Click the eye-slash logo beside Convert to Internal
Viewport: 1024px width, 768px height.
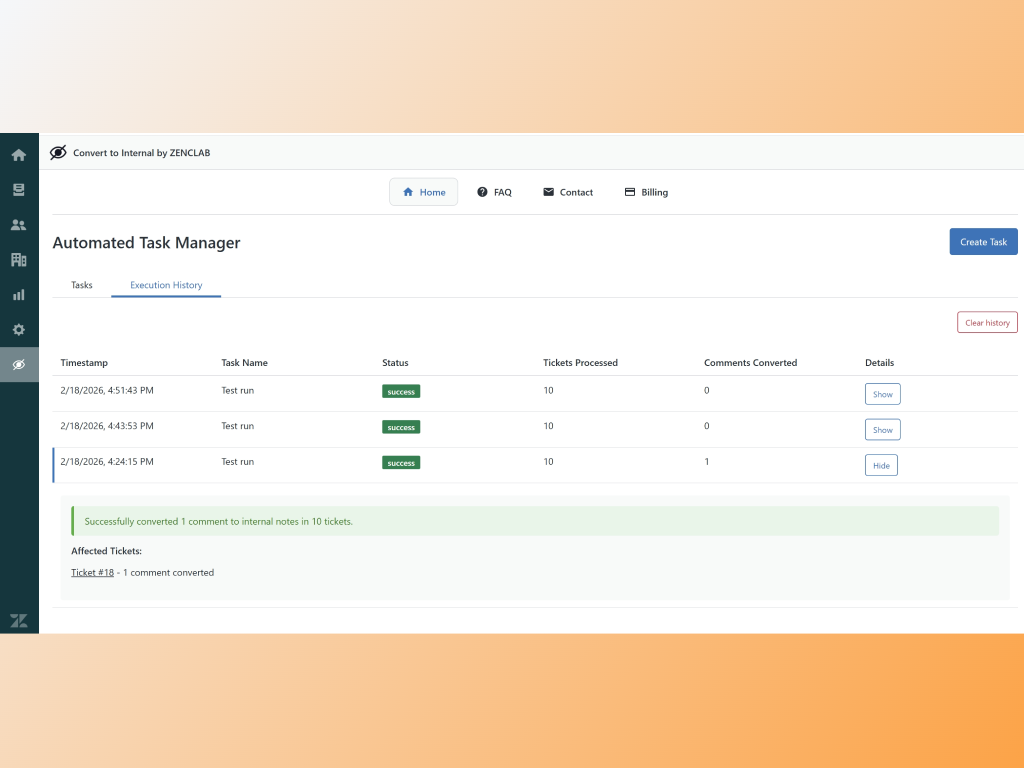coord(58,152)
